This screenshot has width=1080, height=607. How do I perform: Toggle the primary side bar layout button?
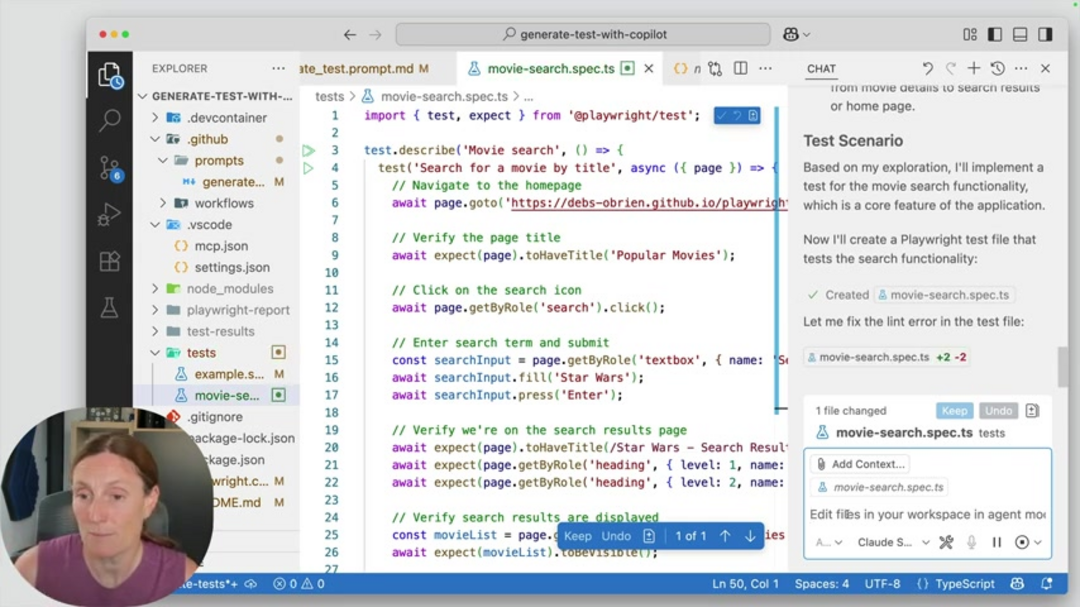click(x=995, y=34)
